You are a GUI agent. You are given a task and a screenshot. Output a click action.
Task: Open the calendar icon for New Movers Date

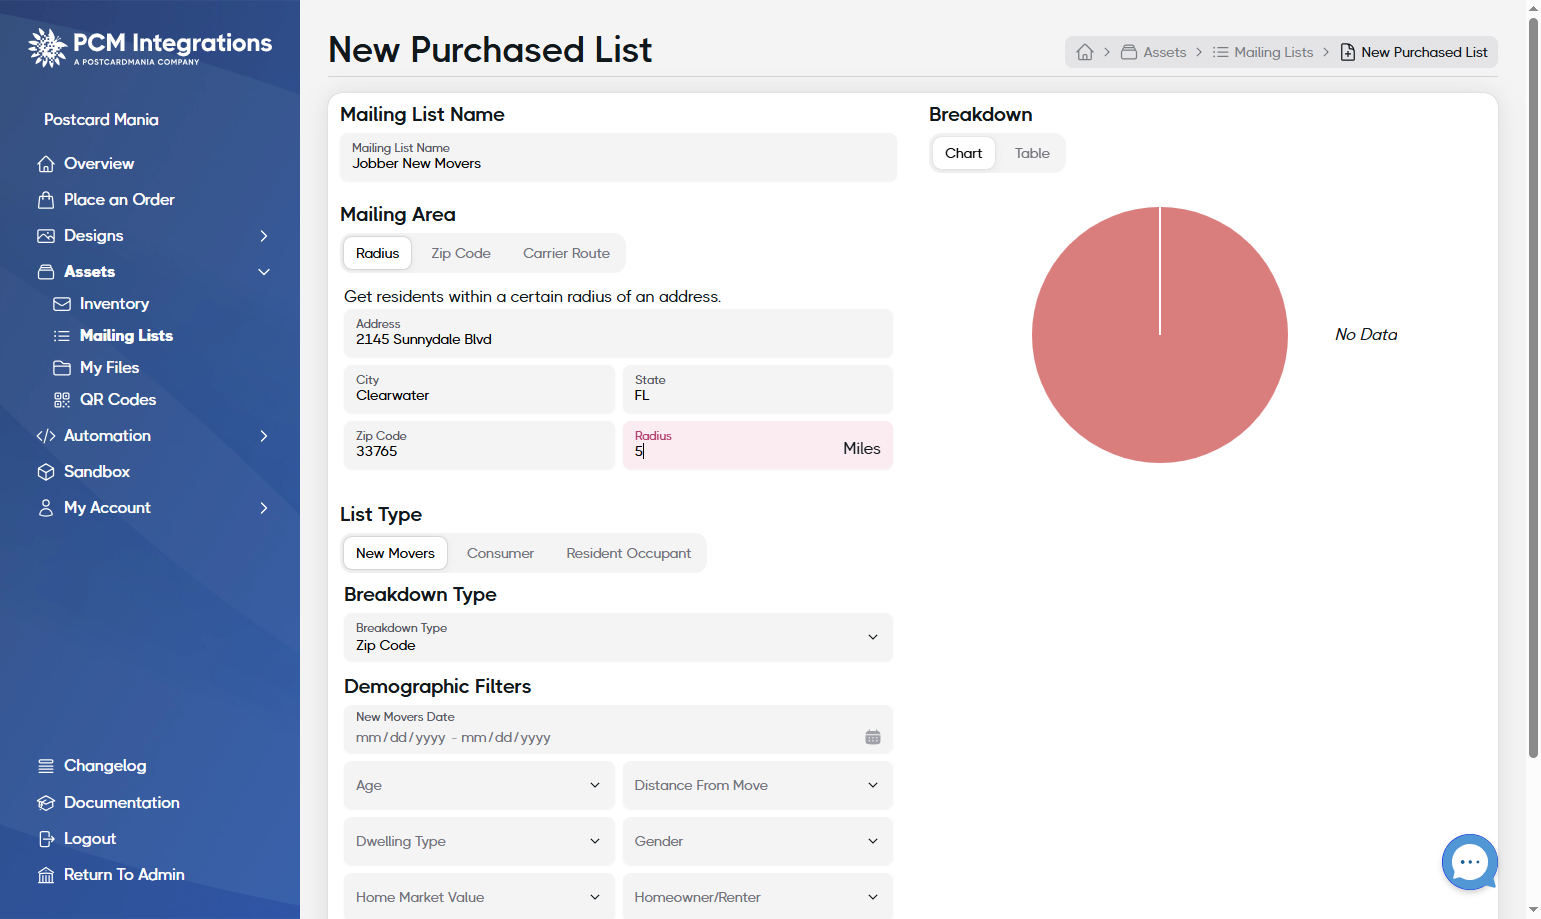(873, 737)
